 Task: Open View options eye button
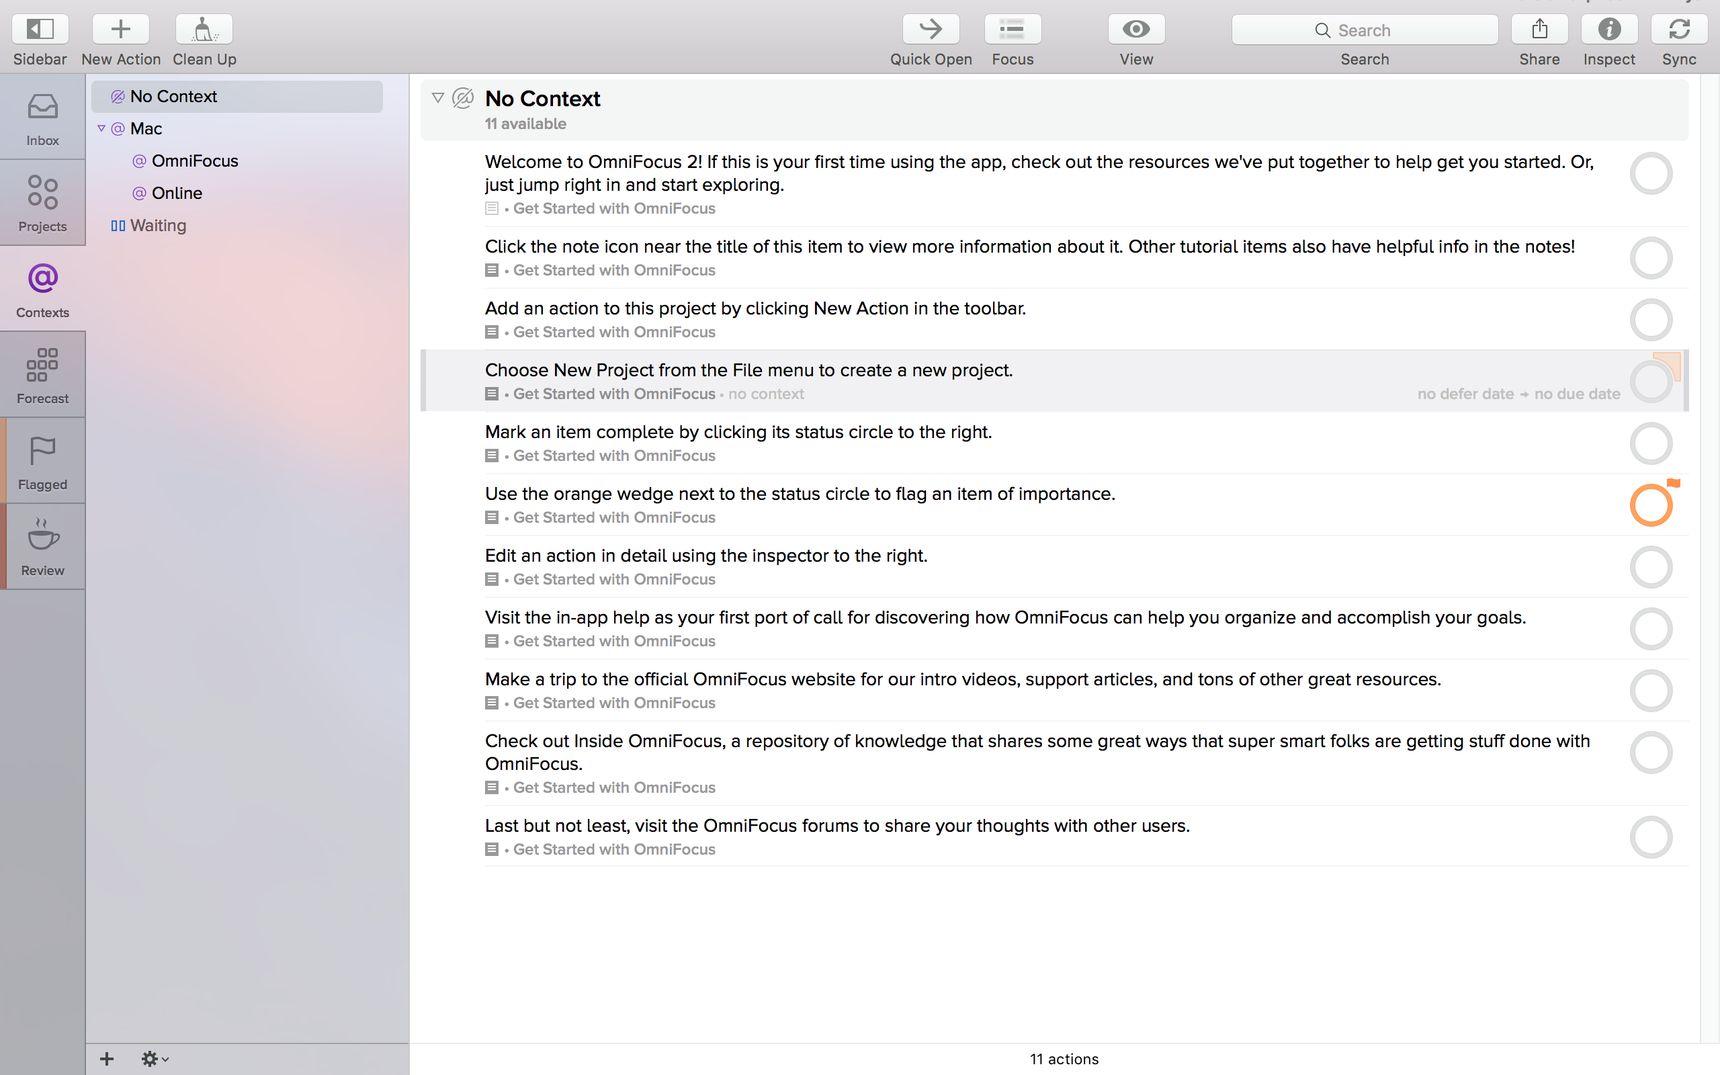(x=1136, y=29)
